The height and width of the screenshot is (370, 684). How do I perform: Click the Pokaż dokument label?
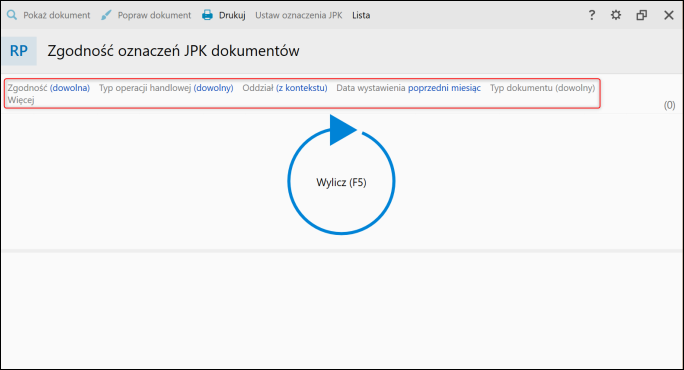point(57,15)
